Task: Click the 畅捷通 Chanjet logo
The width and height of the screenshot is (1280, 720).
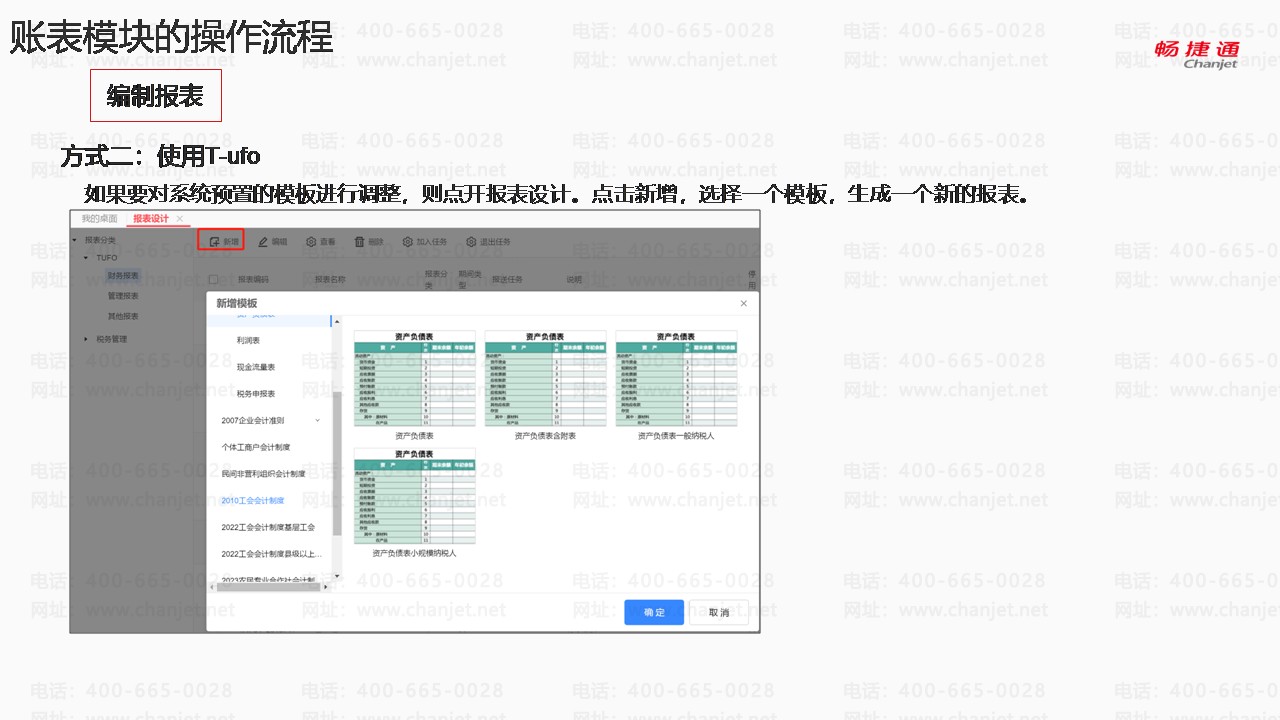Action: pos(1196,54)
